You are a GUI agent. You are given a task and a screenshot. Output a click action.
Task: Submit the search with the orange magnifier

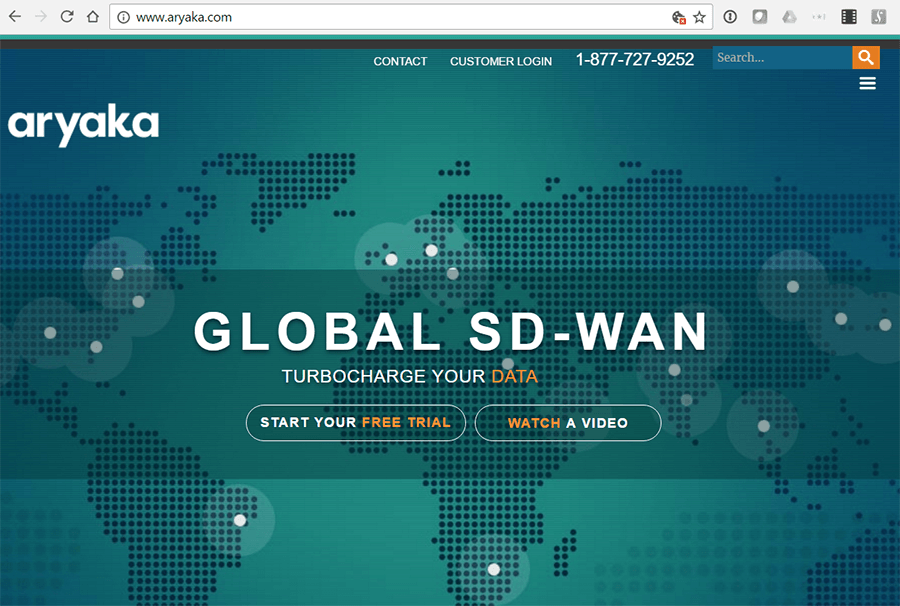tap(866, 57)
